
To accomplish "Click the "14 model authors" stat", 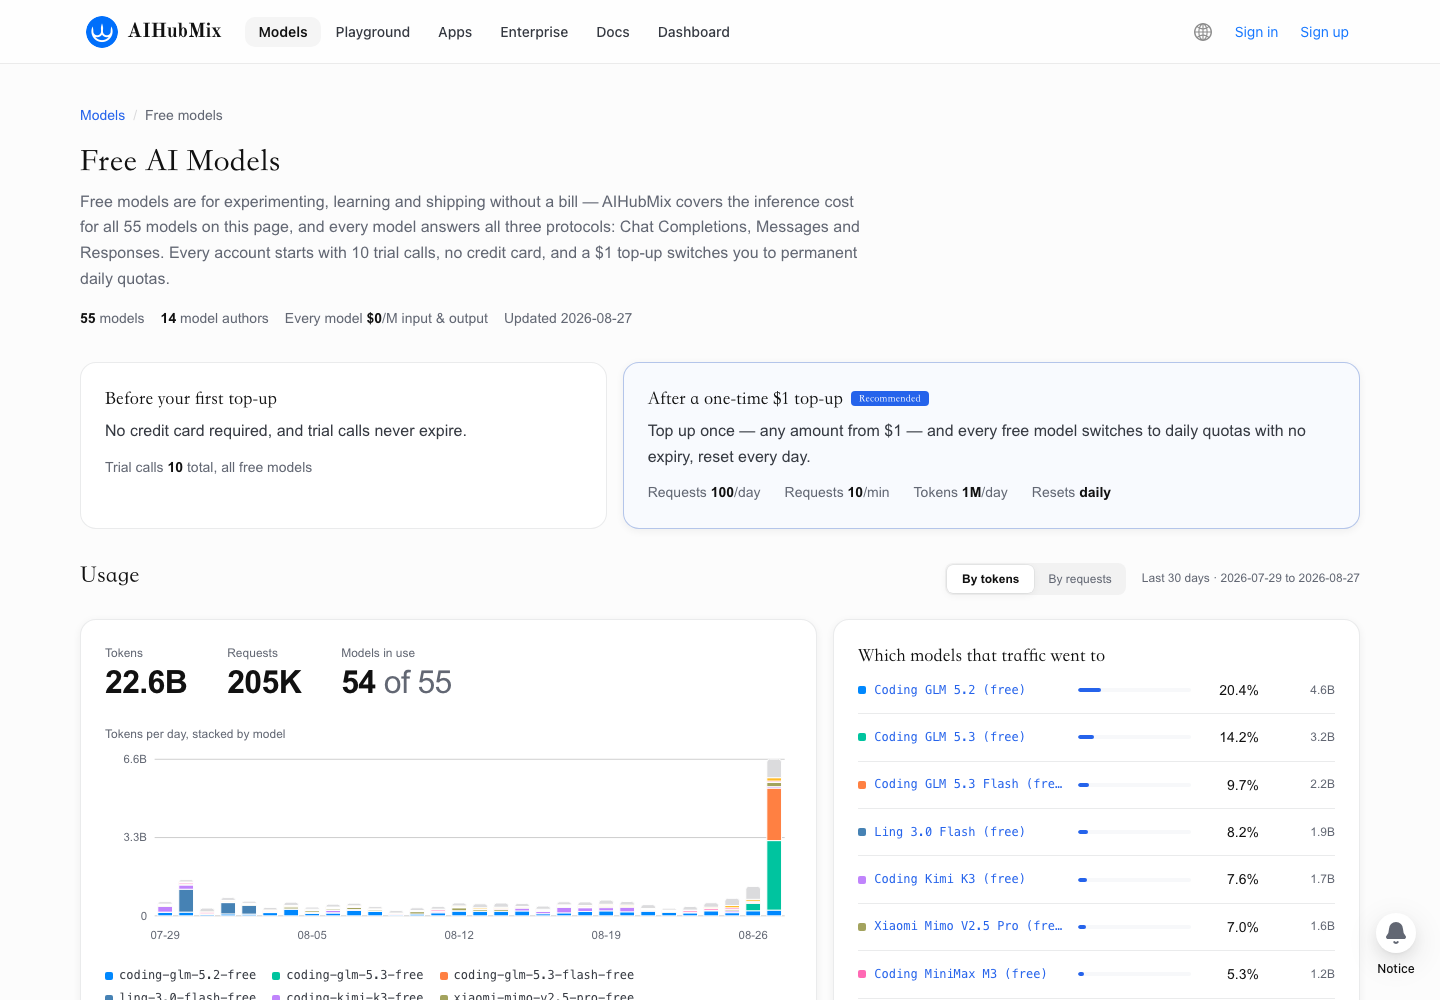I will (x=215, y=318).
